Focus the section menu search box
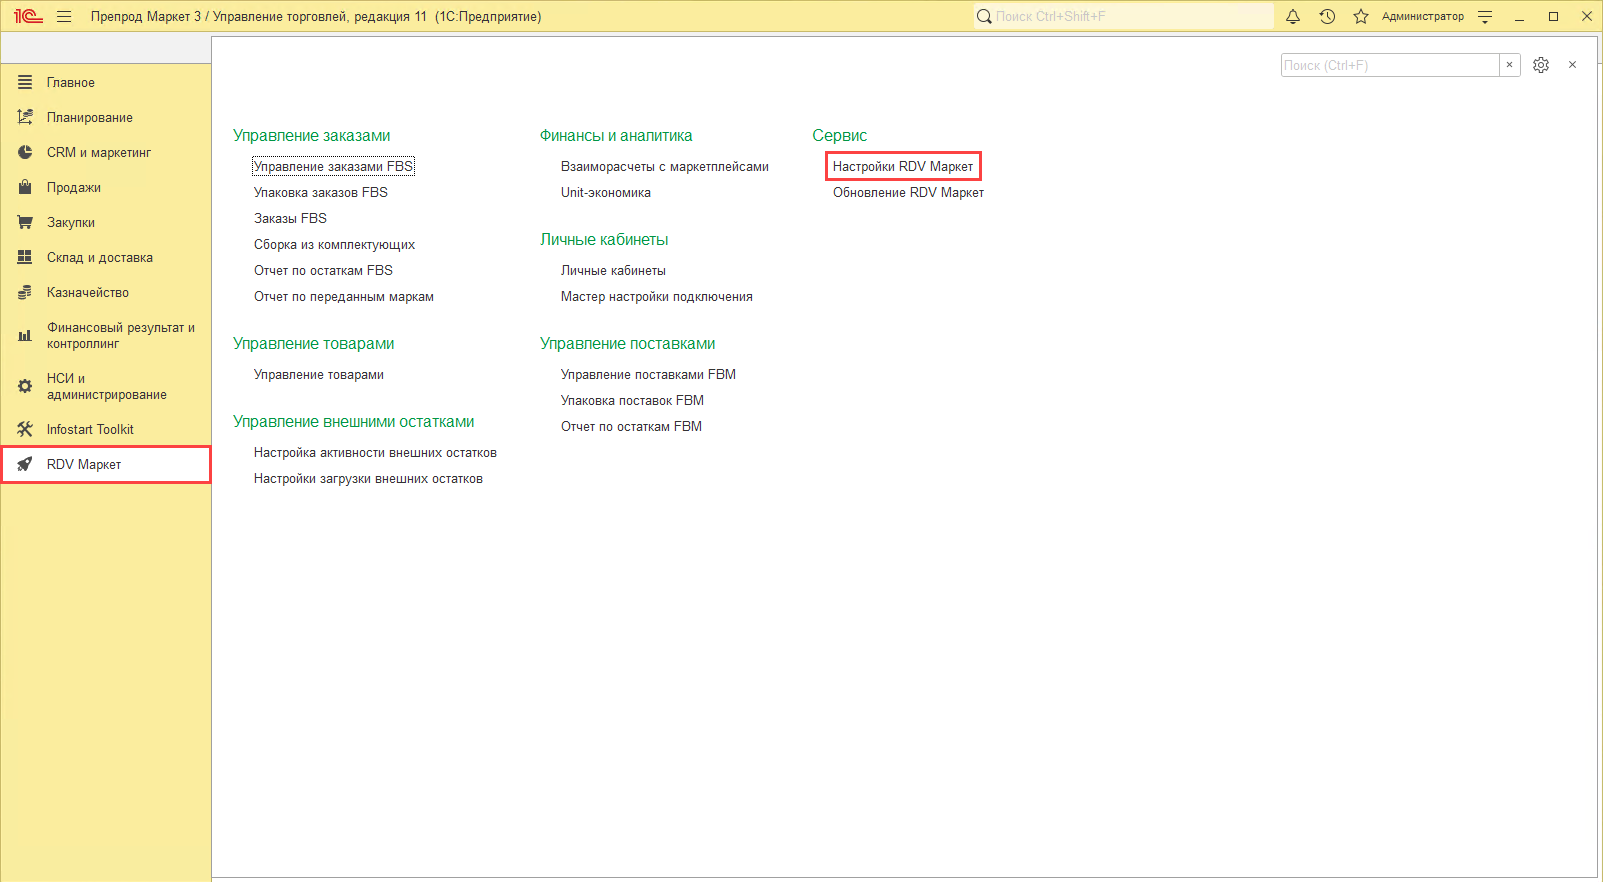 1389,65
